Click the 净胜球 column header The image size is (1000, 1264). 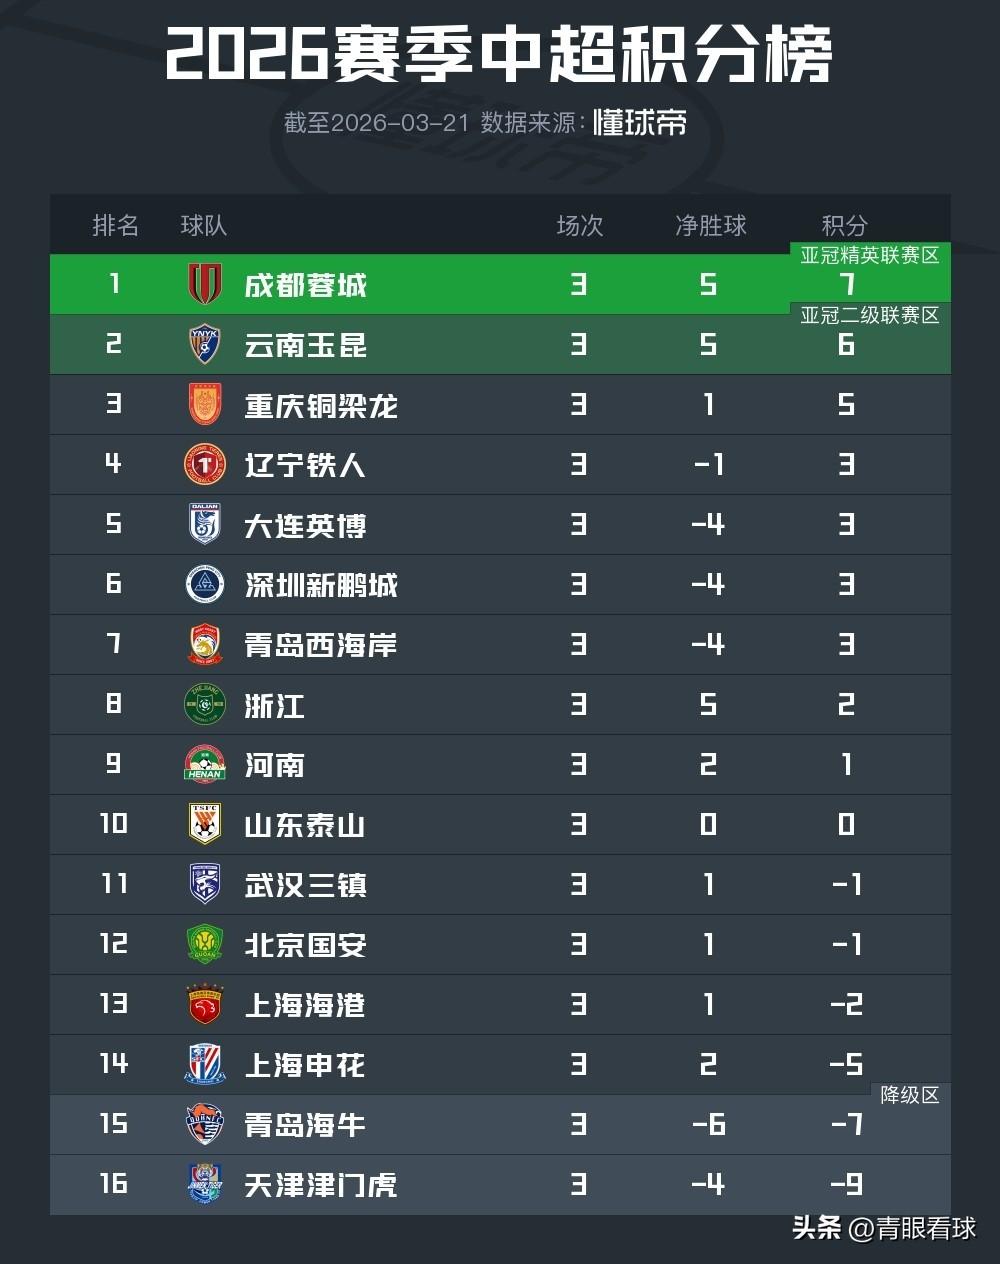(x=710, y=225)
